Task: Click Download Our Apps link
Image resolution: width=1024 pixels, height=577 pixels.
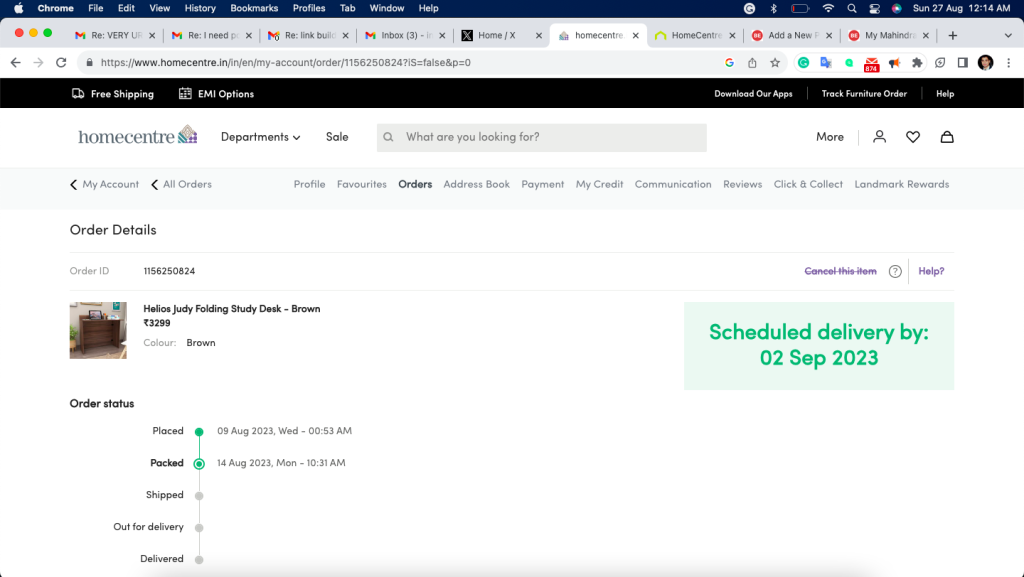Action: coord(753,93)
